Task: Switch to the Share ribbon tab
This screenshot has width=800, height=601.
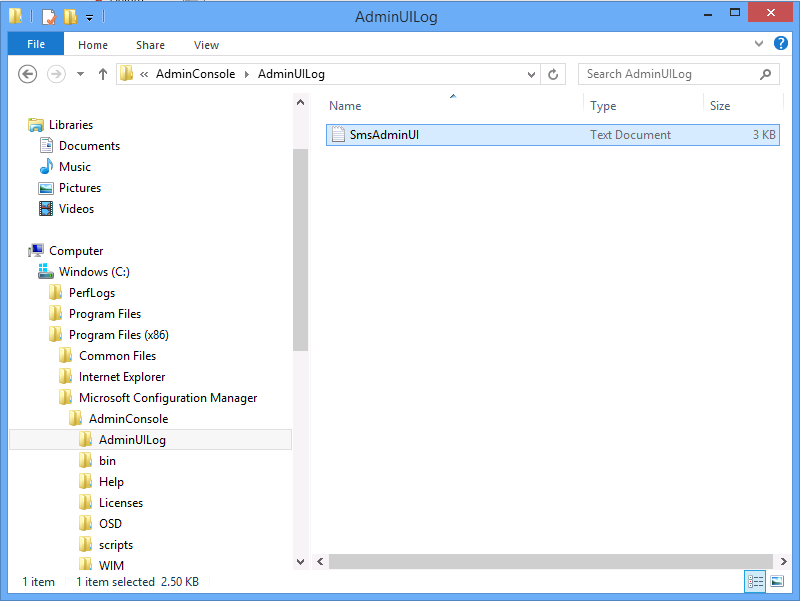Action: [151, 45]
